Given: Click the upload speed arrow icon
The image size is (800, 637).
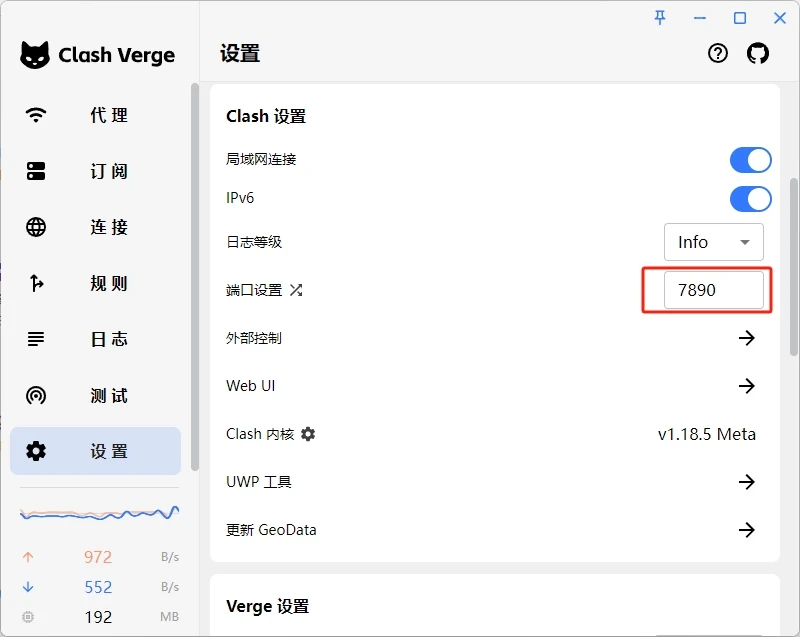Looking at the screenshot, I should pos(28,557).
